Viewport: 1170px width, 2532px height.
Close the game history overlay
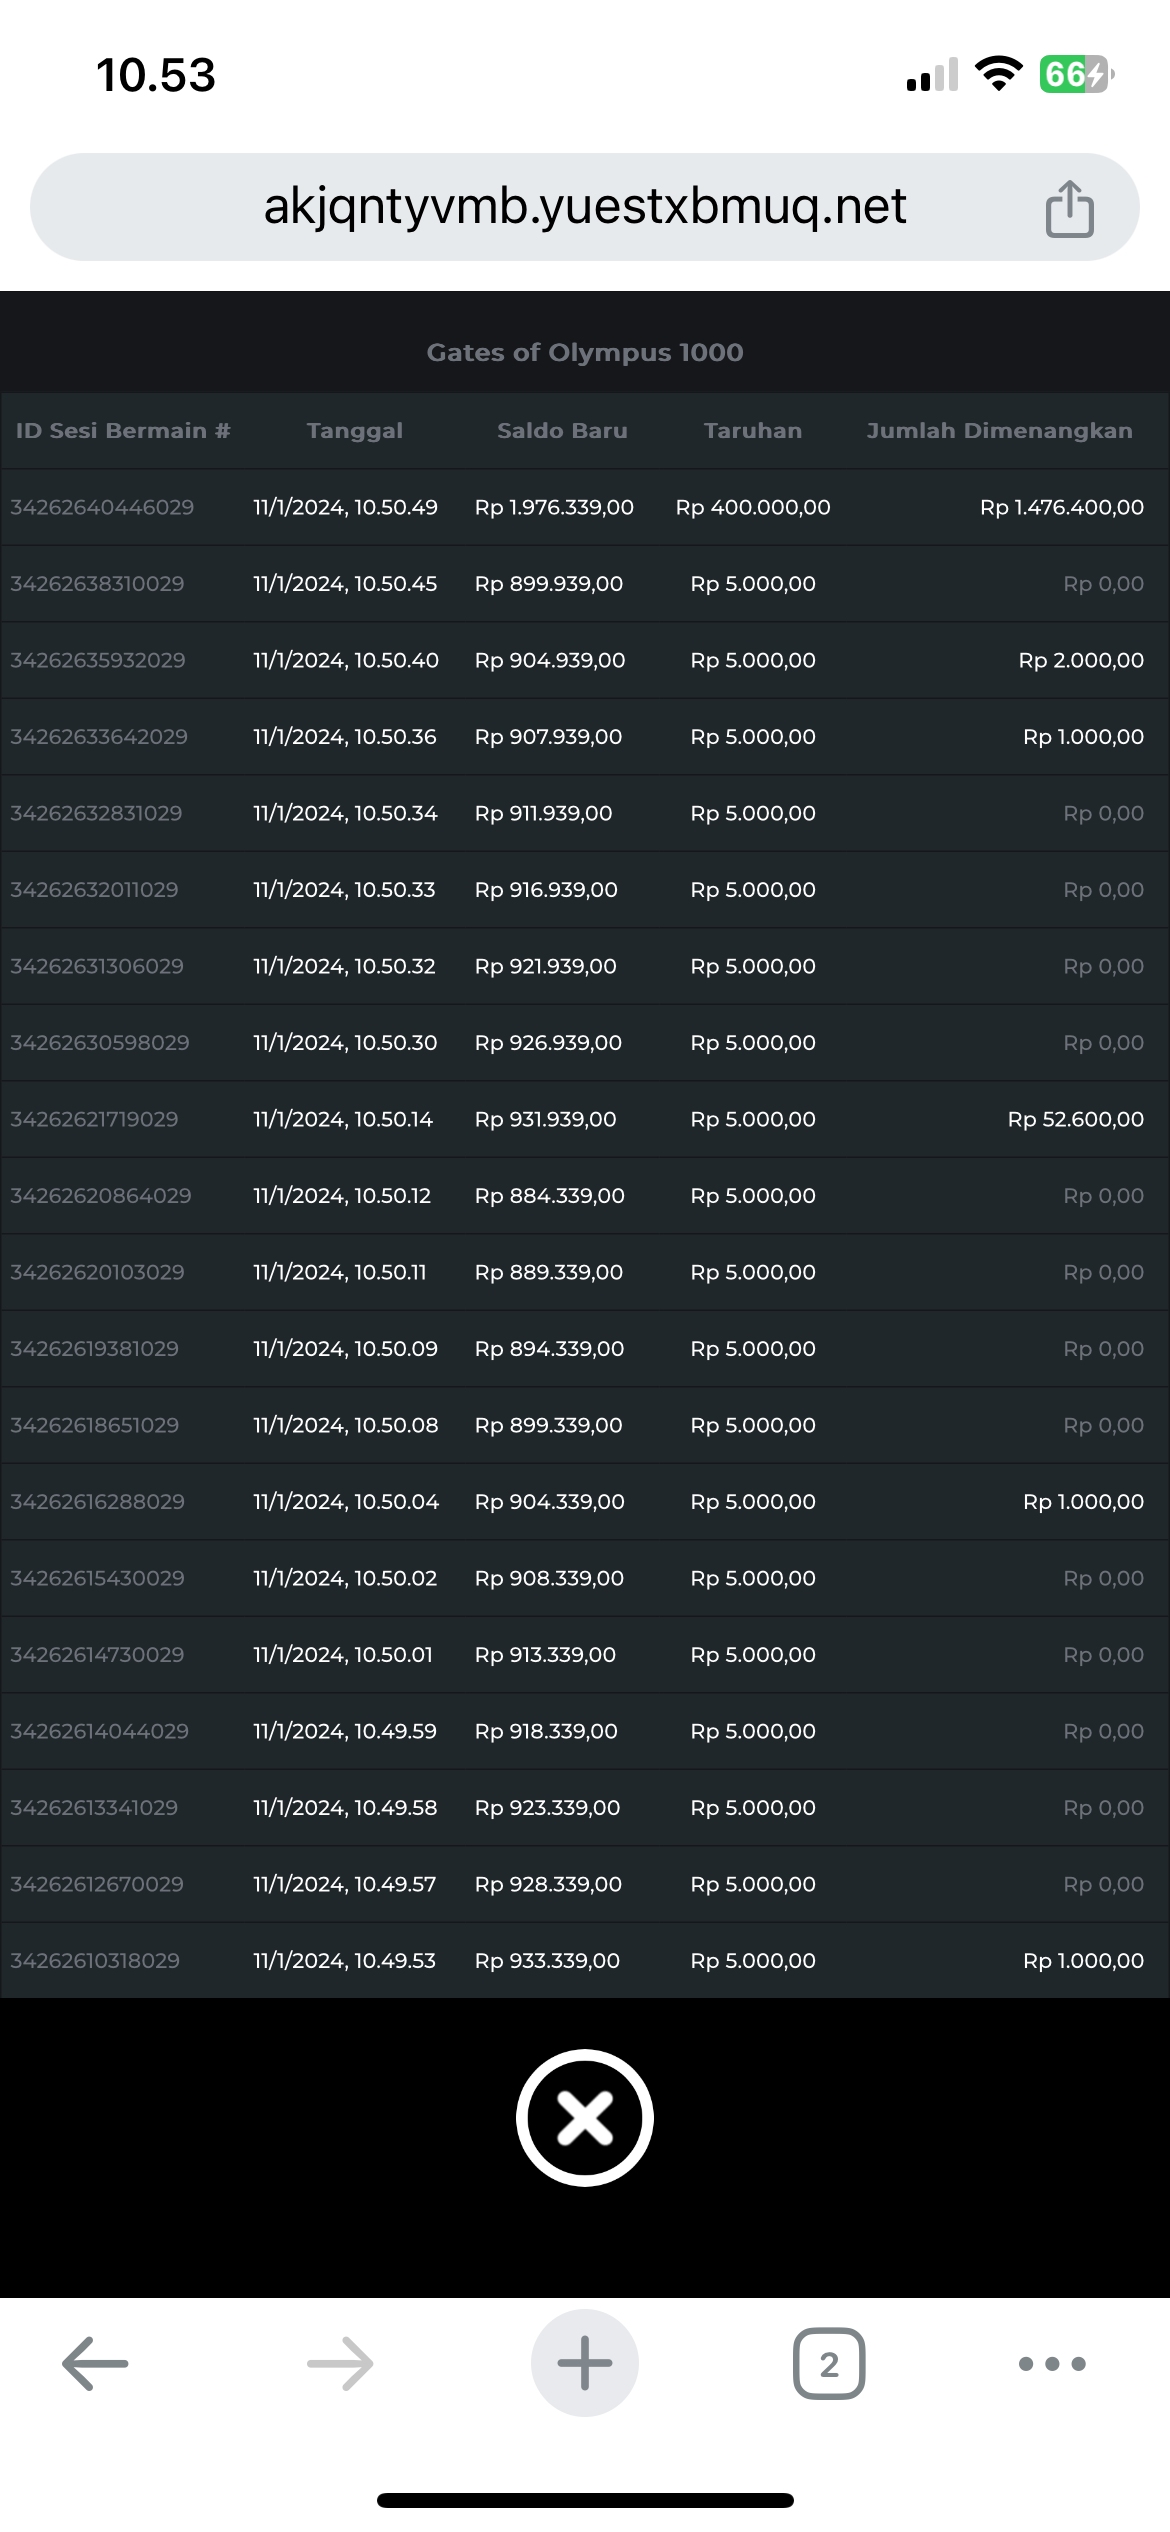[584, 2118]
